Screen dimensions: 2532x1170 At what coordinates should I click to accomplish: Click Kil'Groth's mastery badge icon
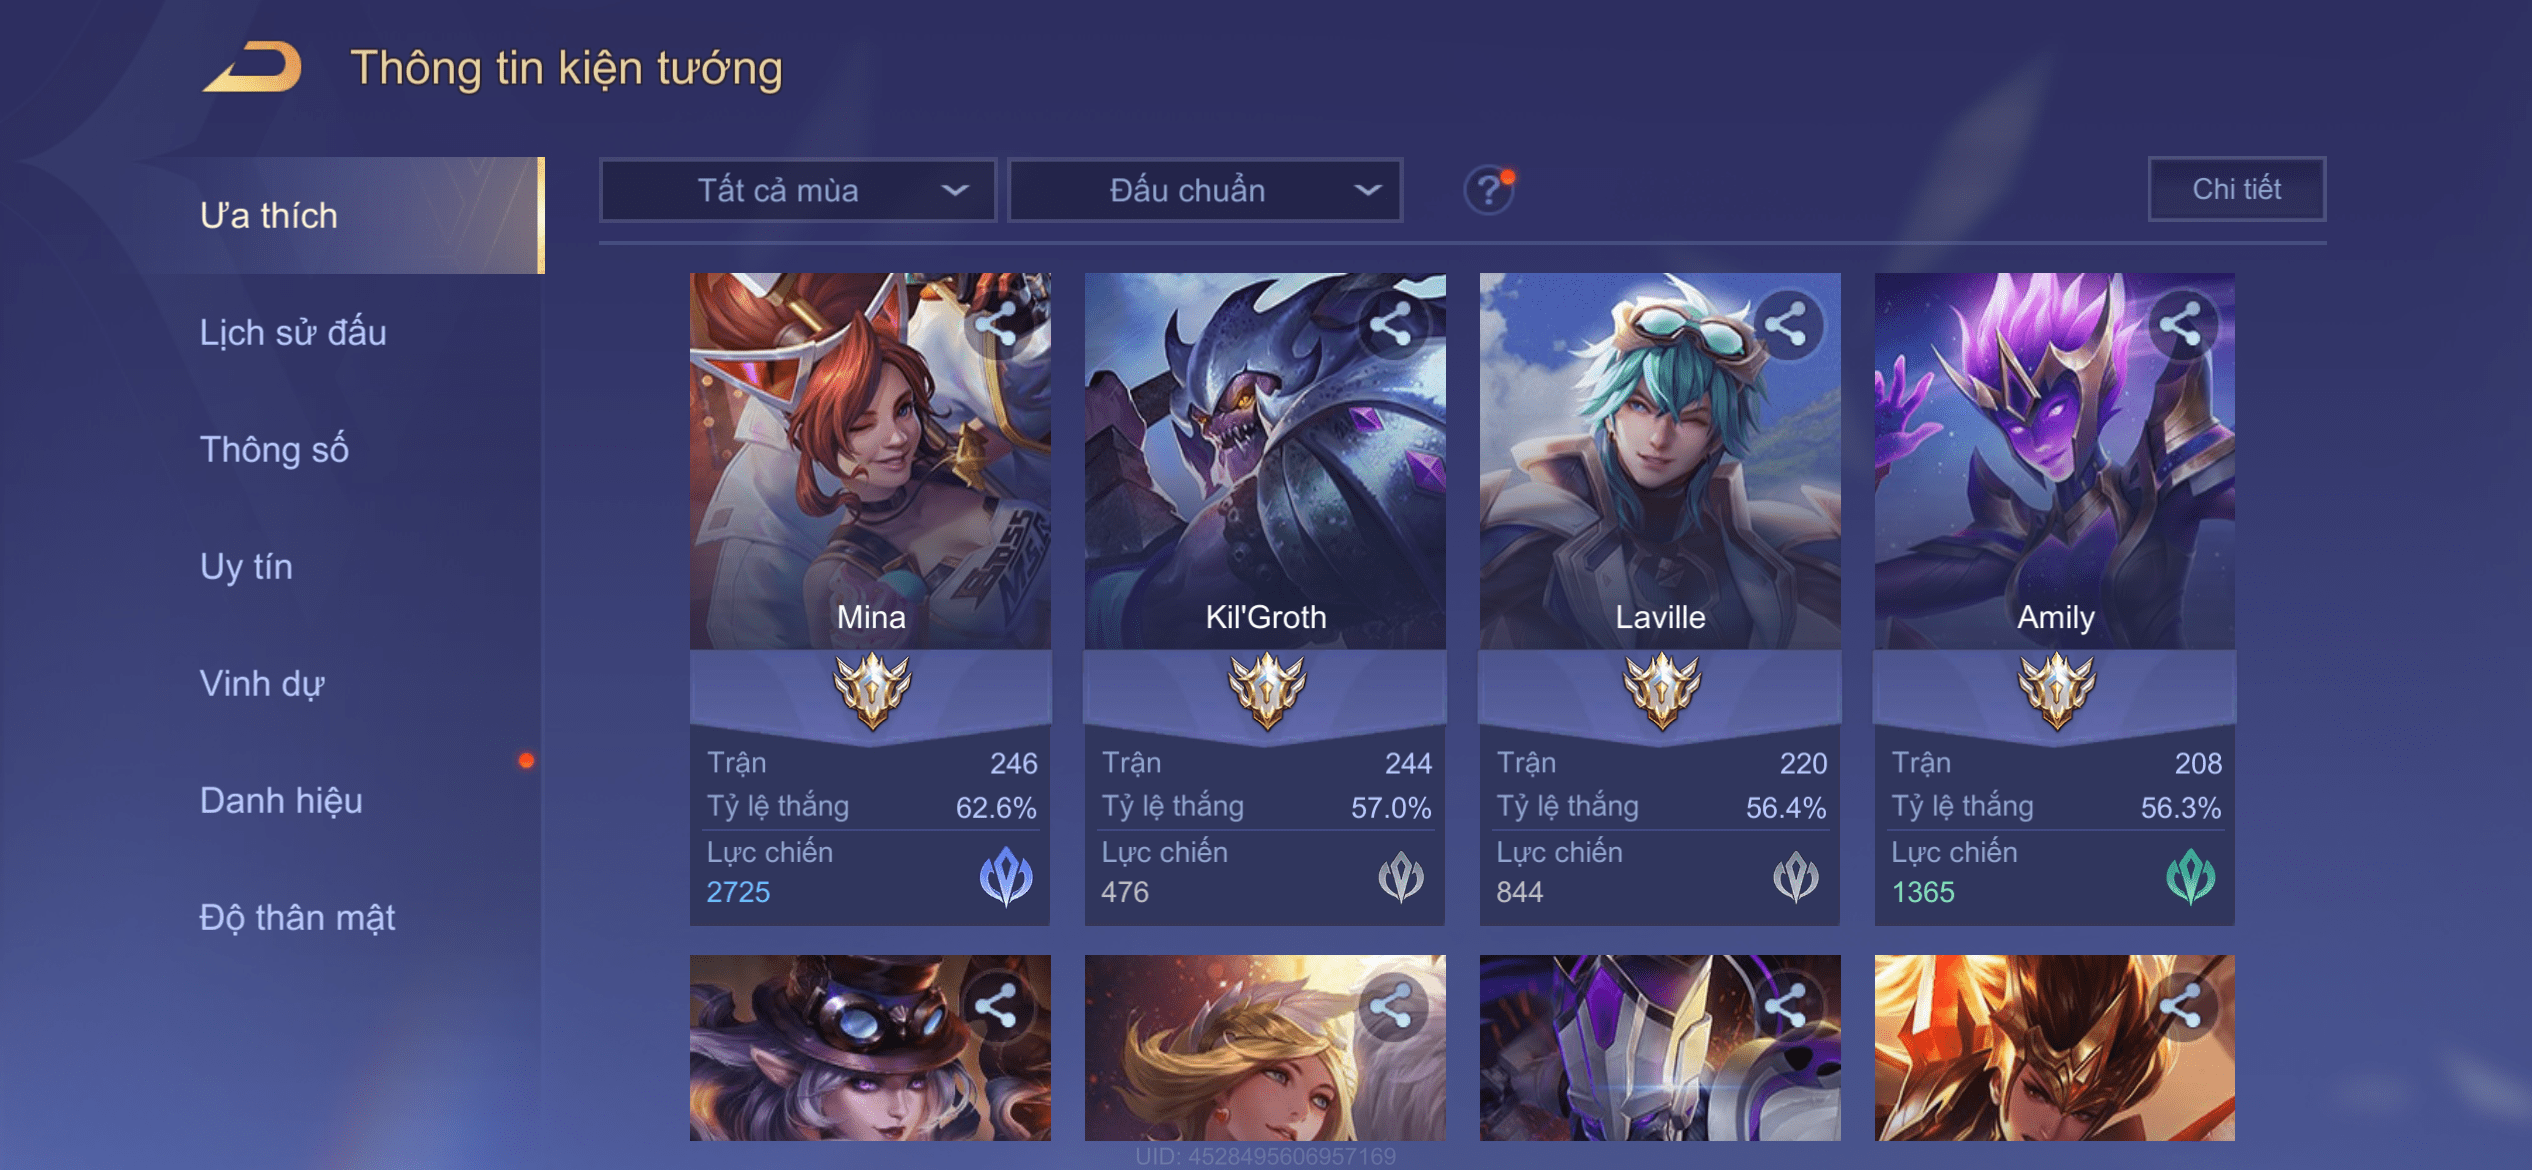pyautogui.click(x=1266, y=690)
